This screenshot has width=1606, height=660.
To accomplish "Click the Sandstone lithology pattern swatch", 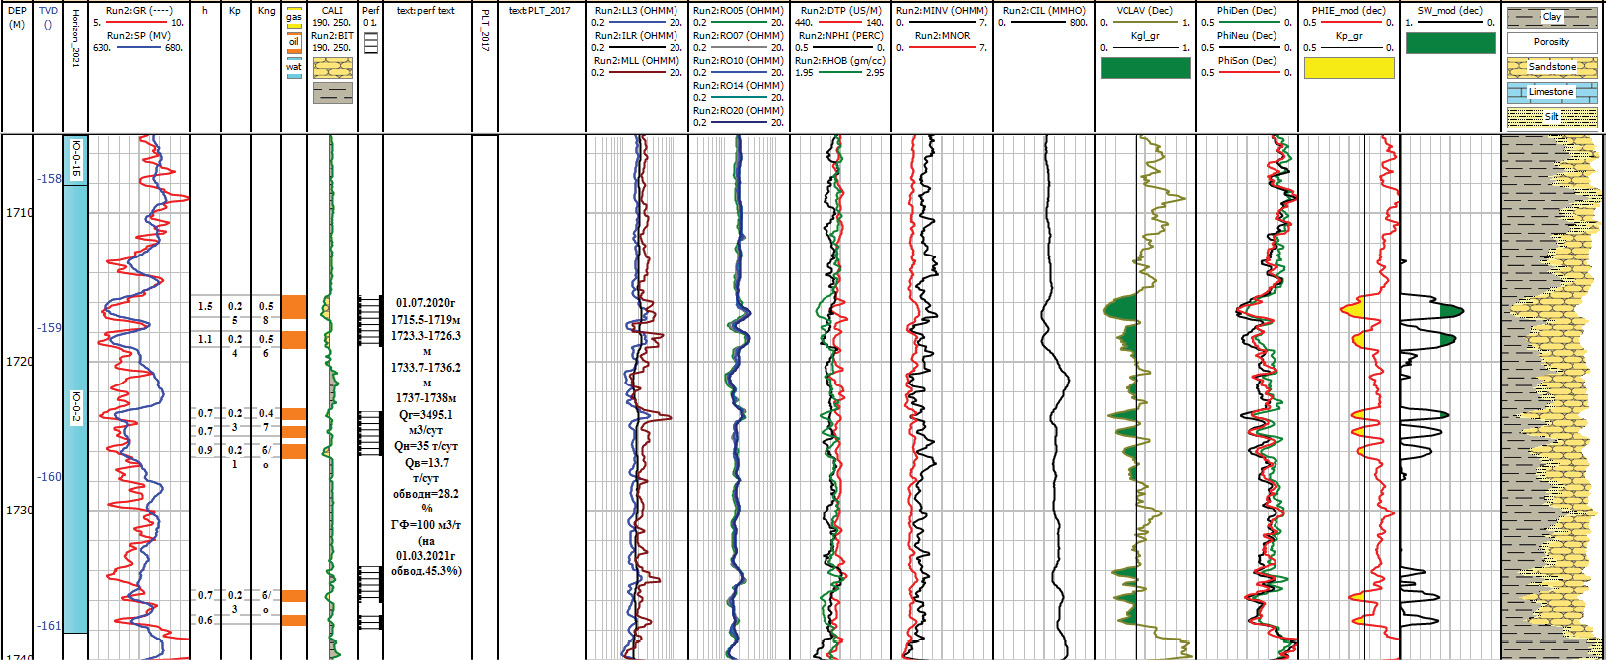I will [x=1551, y=67].
